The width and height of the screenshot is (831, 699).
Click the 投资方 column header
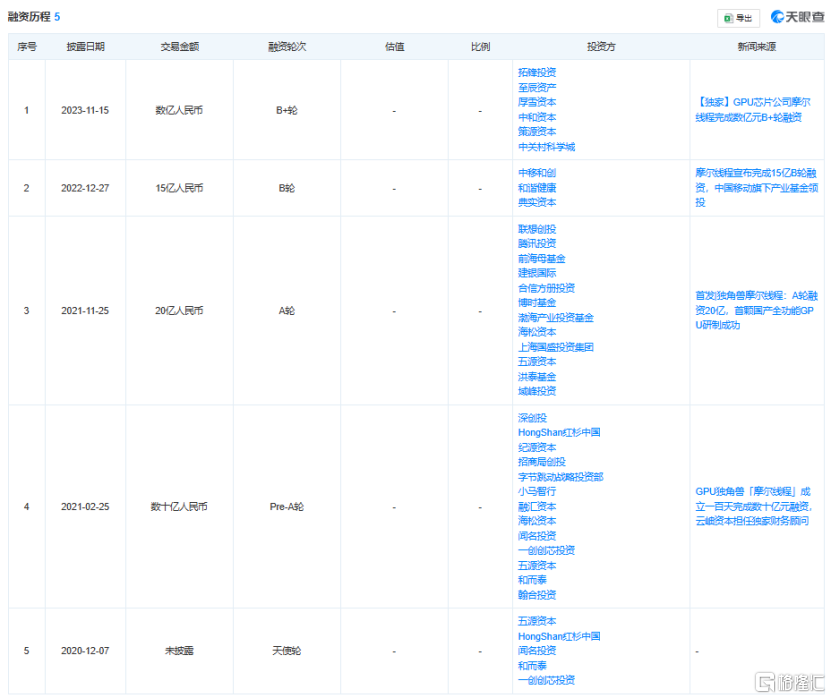(601, 47)
